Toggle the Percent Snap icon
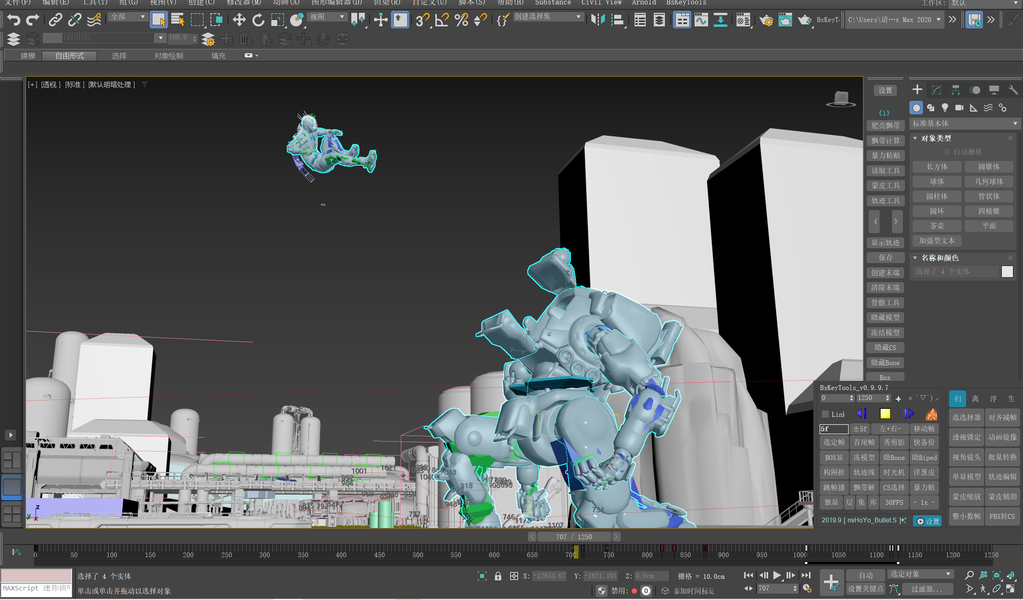The height and width of the screenshot is (600, 1023). (x=461, y=20)
